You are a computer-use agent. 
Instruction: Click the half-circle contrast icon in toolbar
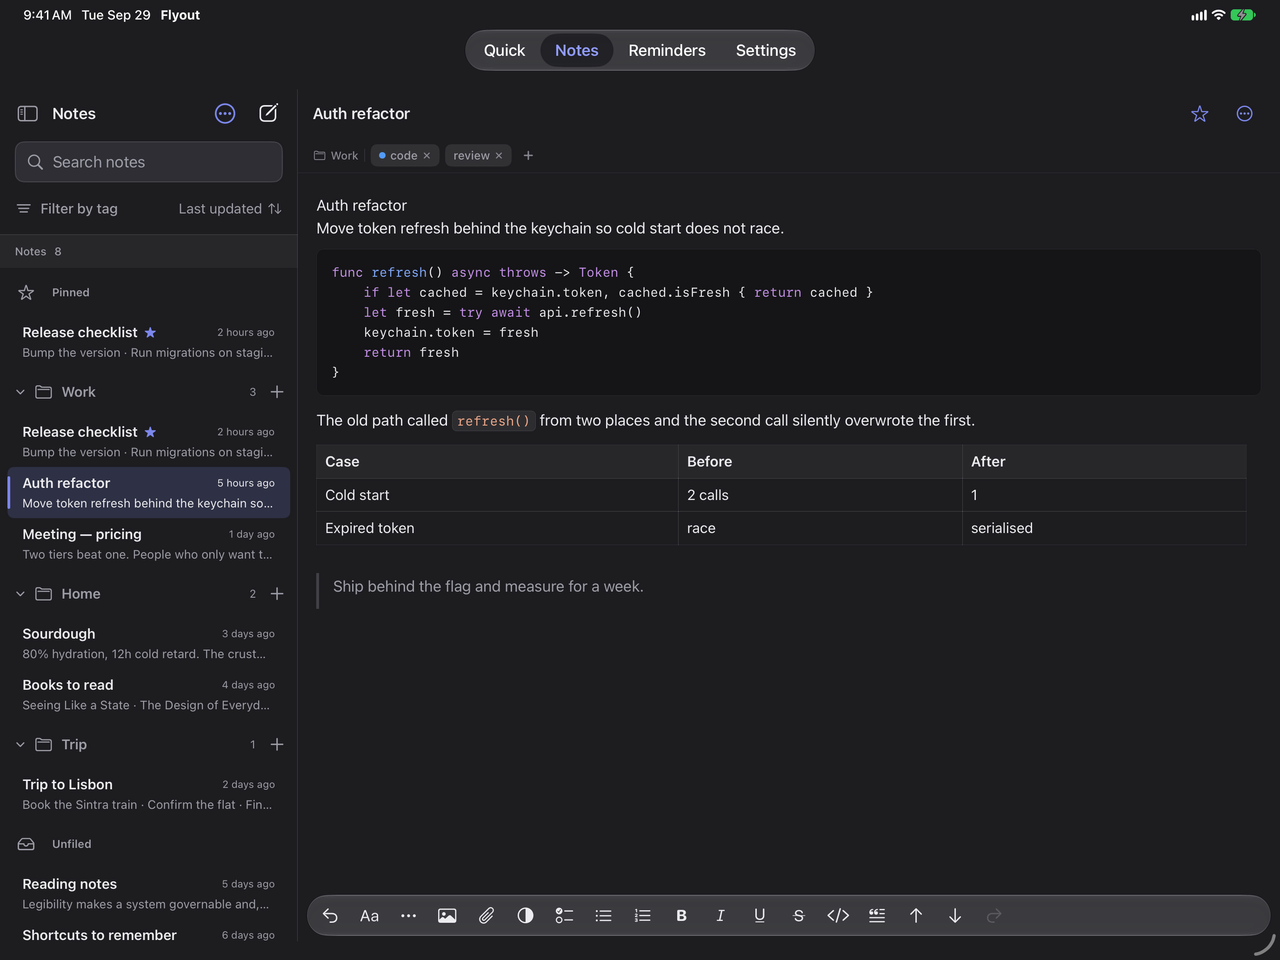pyautogui.click(x=525, y=916)
